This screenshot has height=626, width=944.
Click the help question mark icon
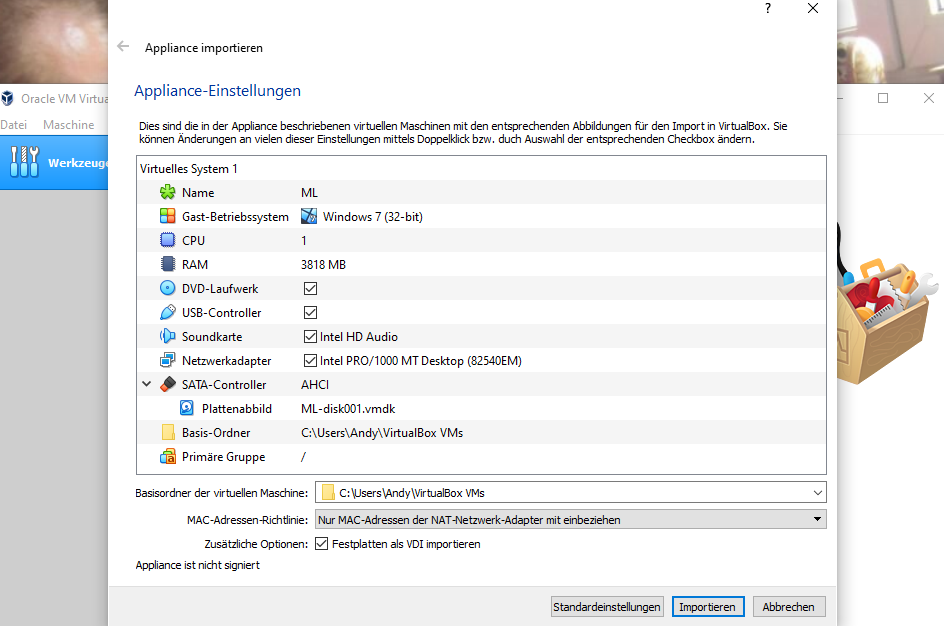[768, 8]
